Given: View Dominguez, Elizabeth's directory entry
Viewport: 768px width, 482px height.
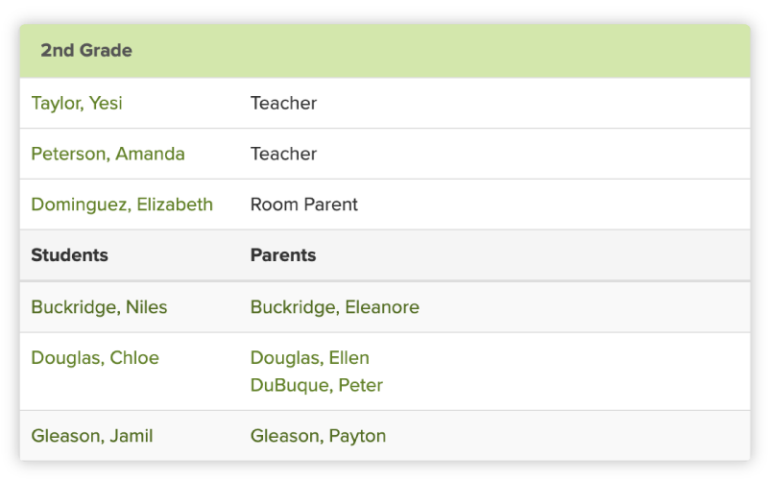Looking at the screenshot, I should [122, 205].
